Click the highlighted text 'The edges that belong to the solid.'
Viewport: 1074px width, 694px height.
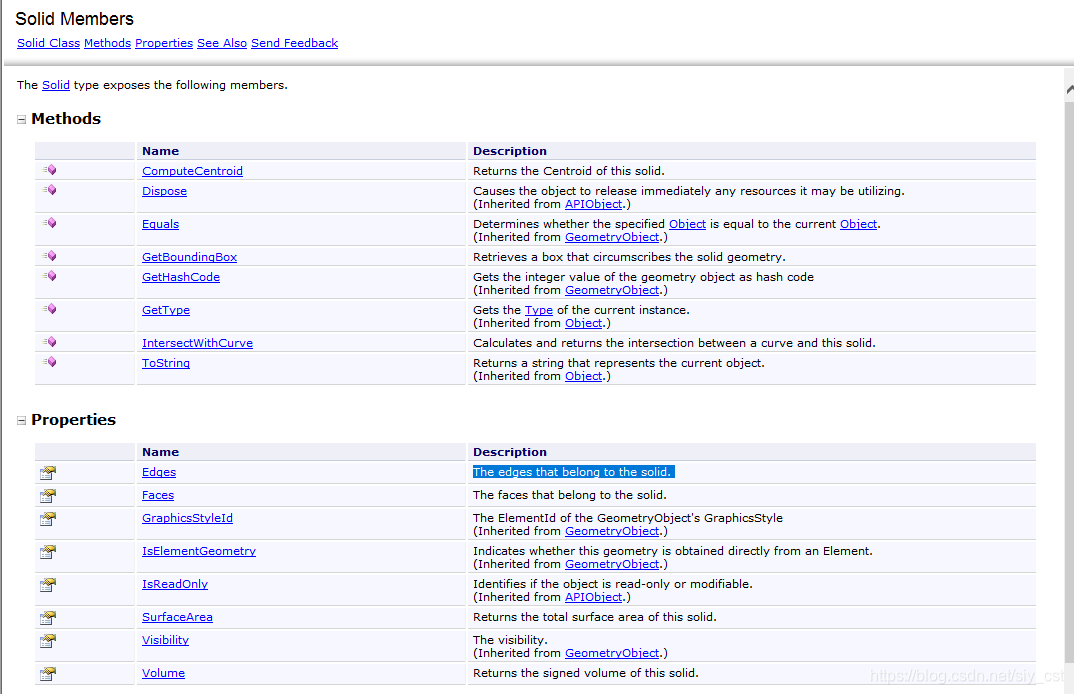coord(572,471)
